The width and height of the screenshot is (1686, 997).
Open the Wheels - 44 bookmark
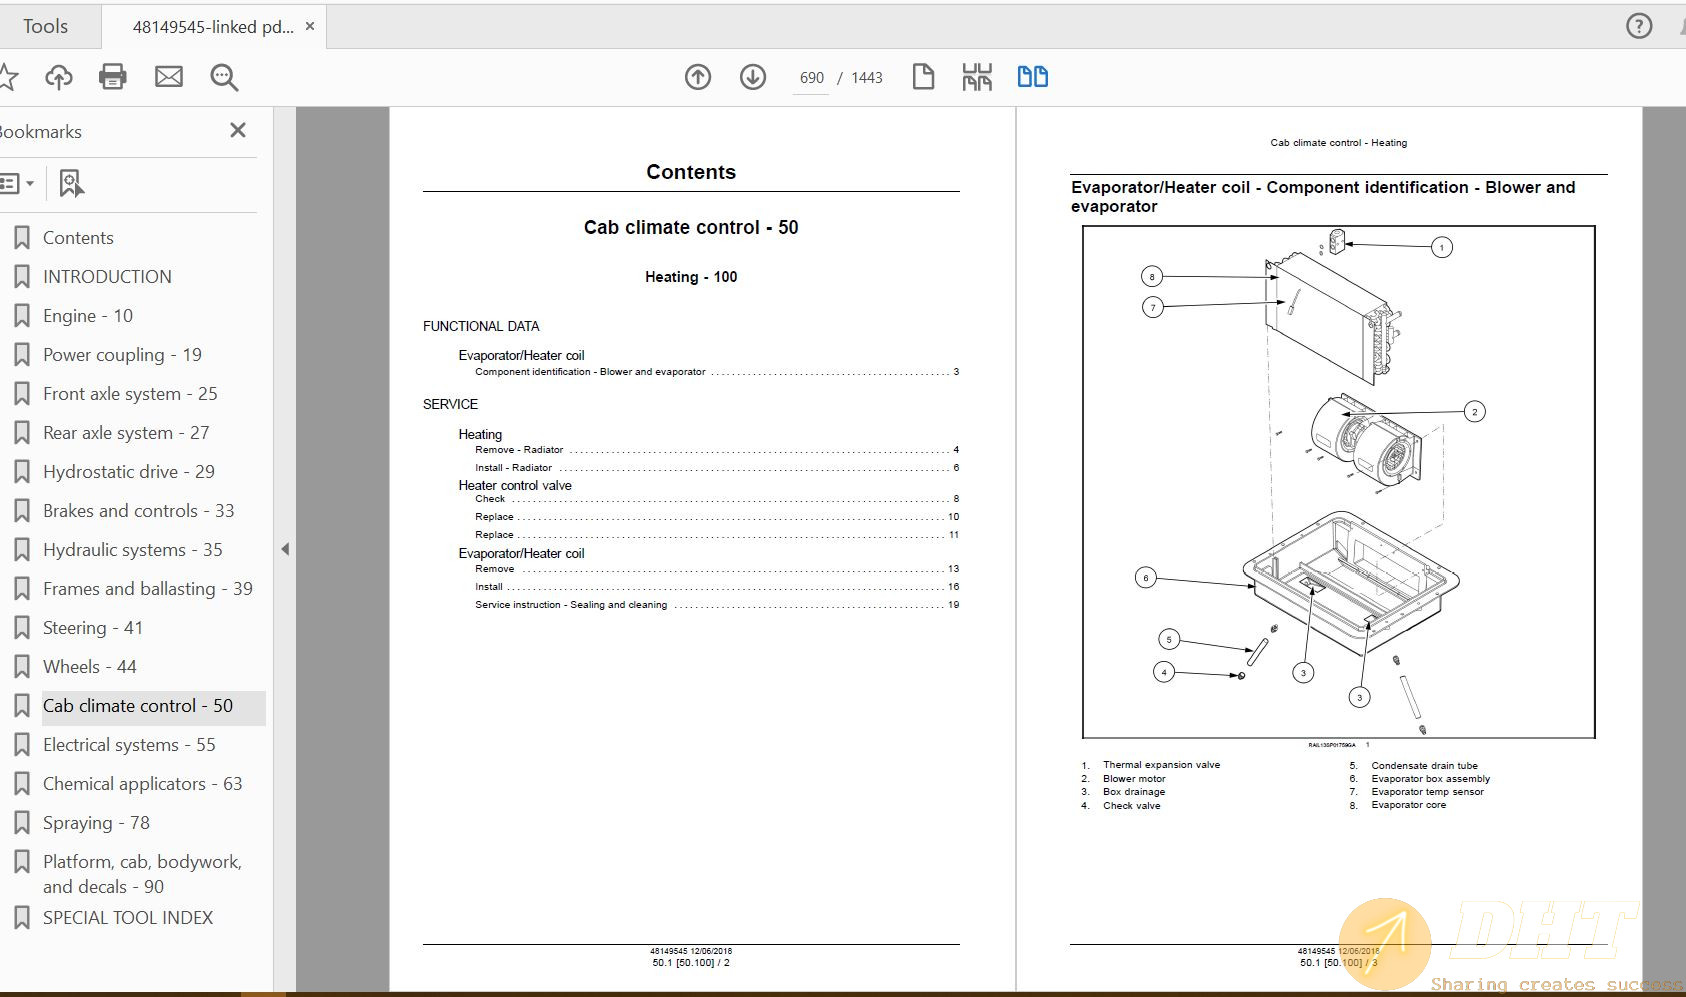(x=90, y=667)
